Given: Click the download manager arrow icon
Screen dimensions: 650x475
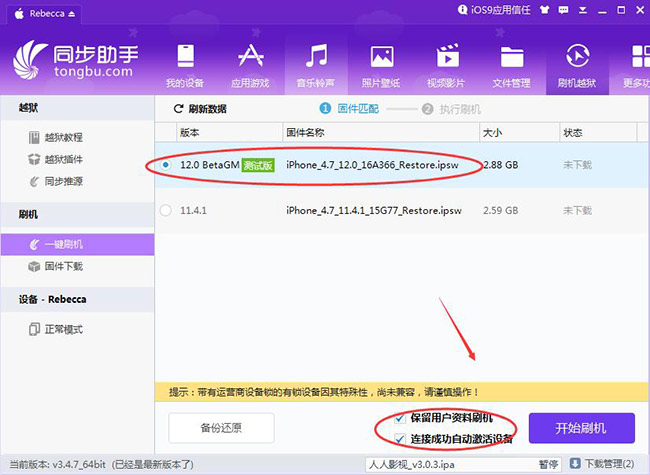Looking at the screenshot, I should (575, 463).
